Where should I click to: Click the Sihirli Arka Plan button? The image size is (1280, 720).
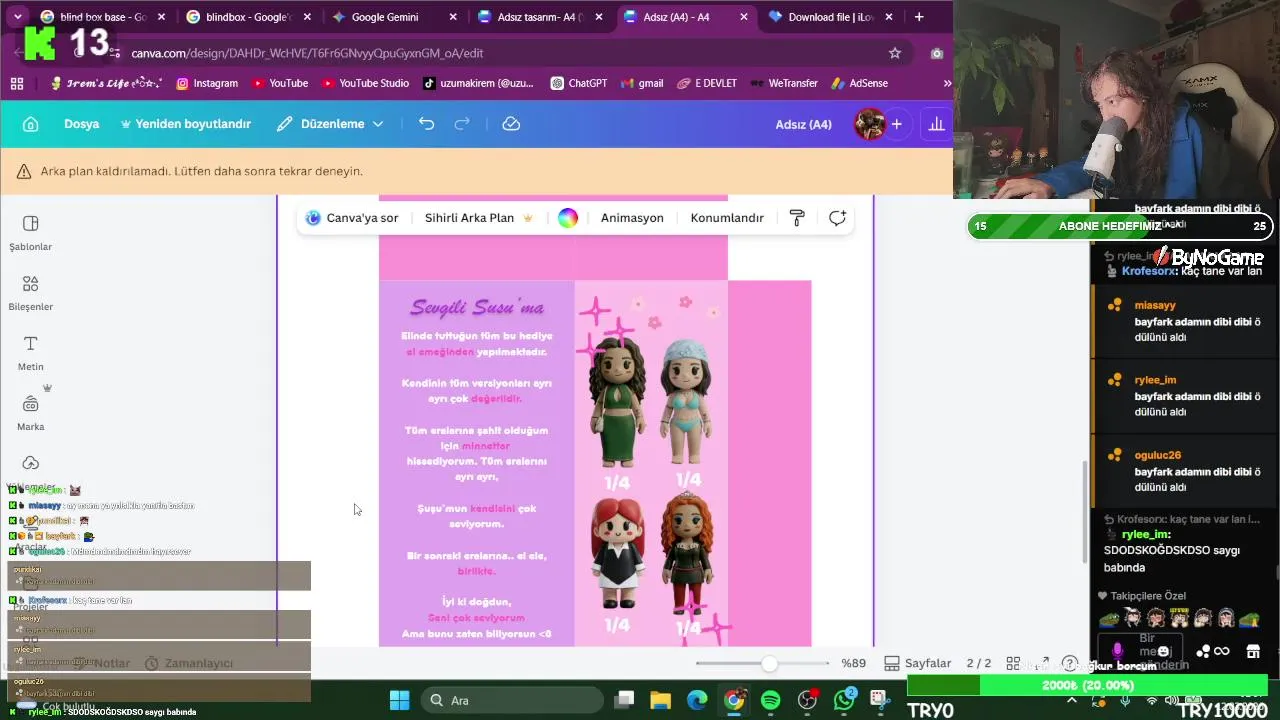pyautogui.click(x=479, y=218)
